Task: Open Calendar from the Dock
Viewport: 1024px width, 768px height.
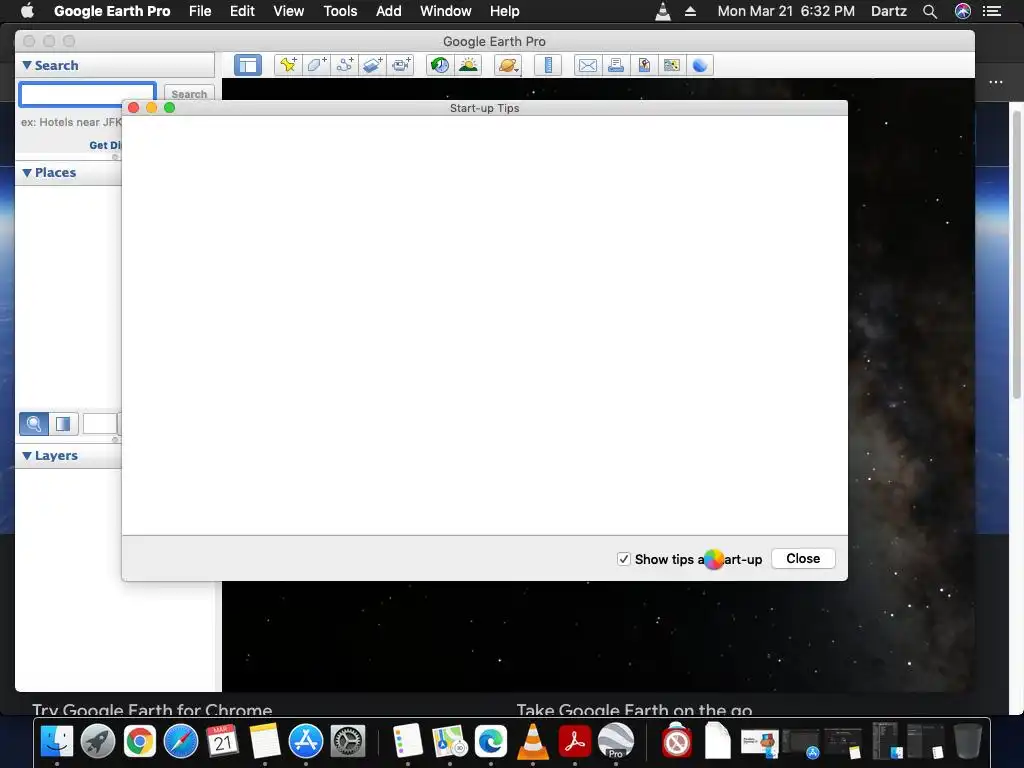Action: pyautogui.click(x=223, y=741)
